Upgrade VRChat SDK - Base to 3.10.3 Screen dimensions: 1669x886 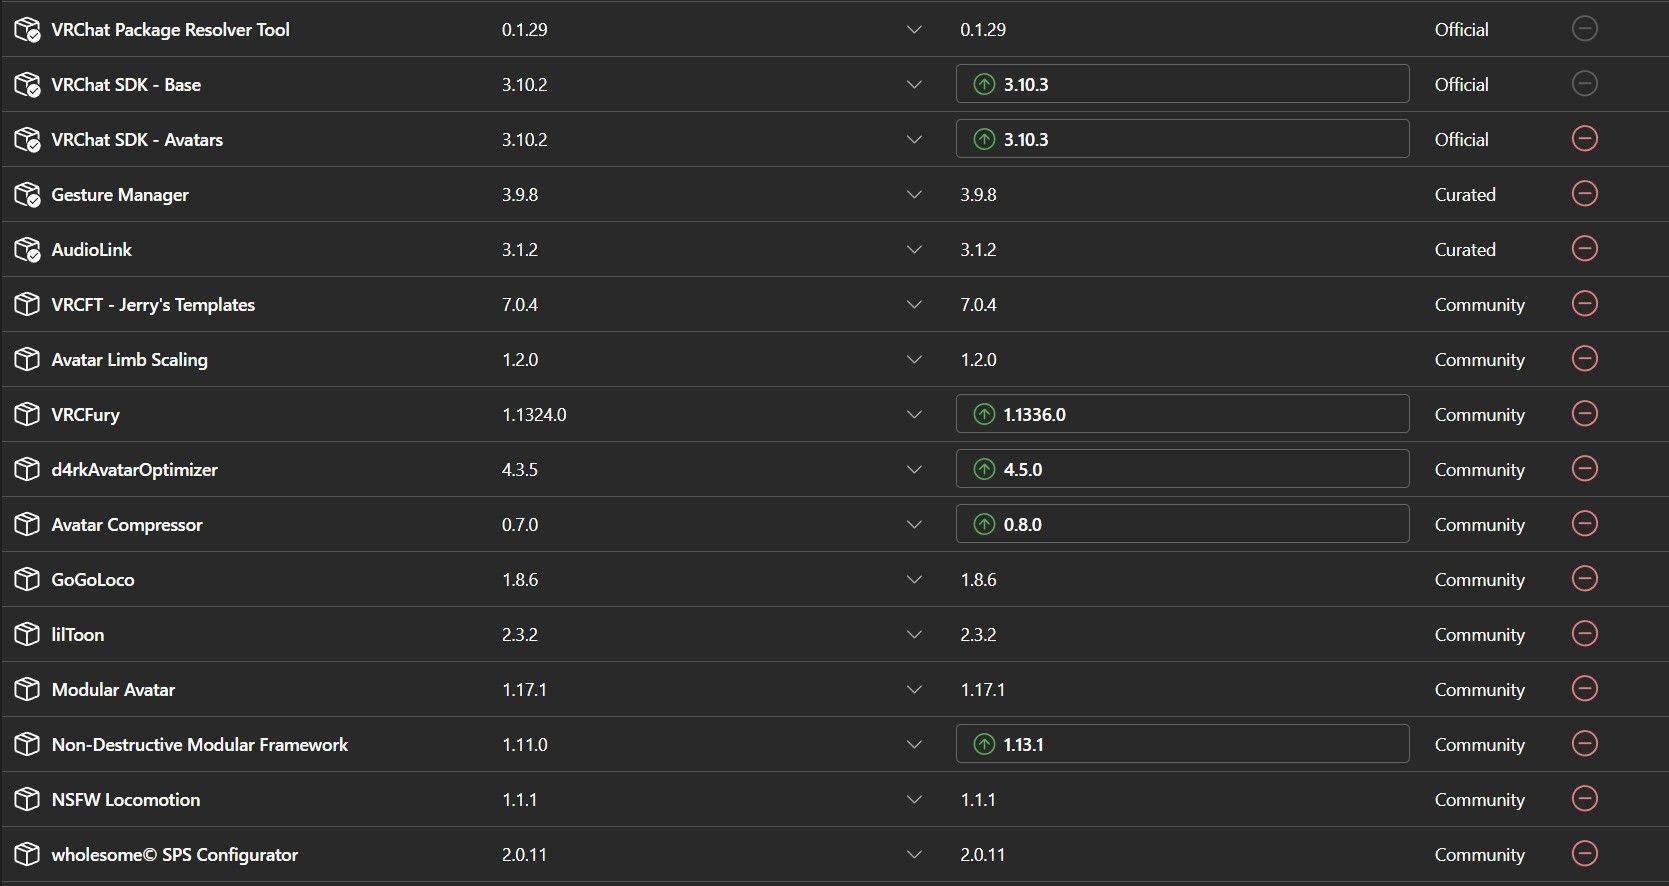[1182, 84]
